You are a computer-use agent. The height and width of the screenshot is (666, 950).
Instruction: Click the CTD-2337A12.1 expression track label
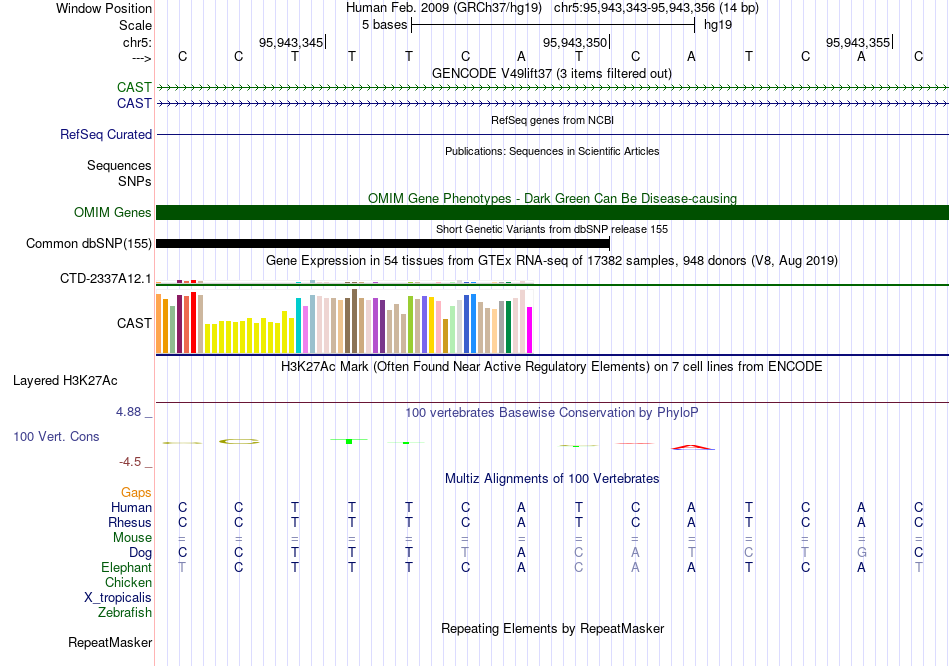tap(106, 278)
